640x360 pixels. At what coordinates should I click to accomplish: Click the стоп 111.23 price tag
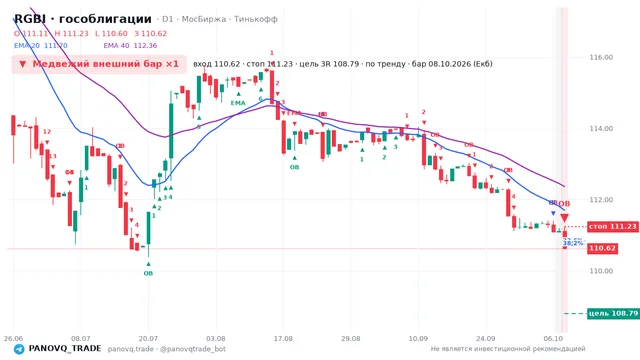click(613, 227)
